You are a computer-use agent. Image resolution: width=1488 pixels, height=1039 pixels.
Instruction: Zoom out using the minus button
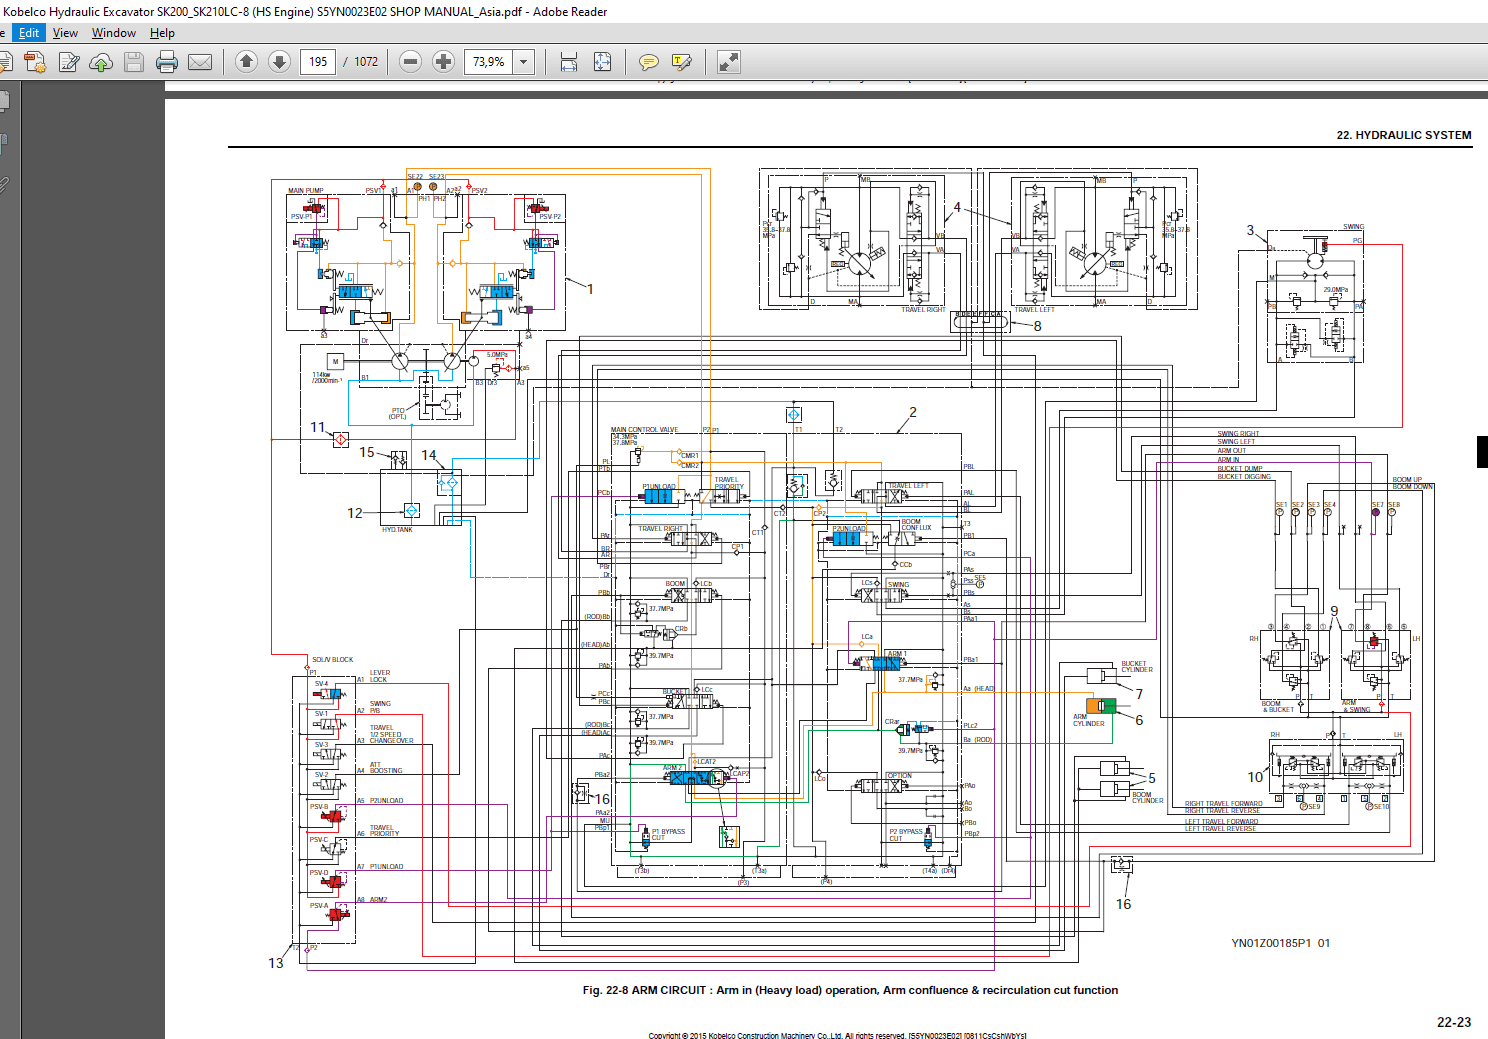pos(410,62)
